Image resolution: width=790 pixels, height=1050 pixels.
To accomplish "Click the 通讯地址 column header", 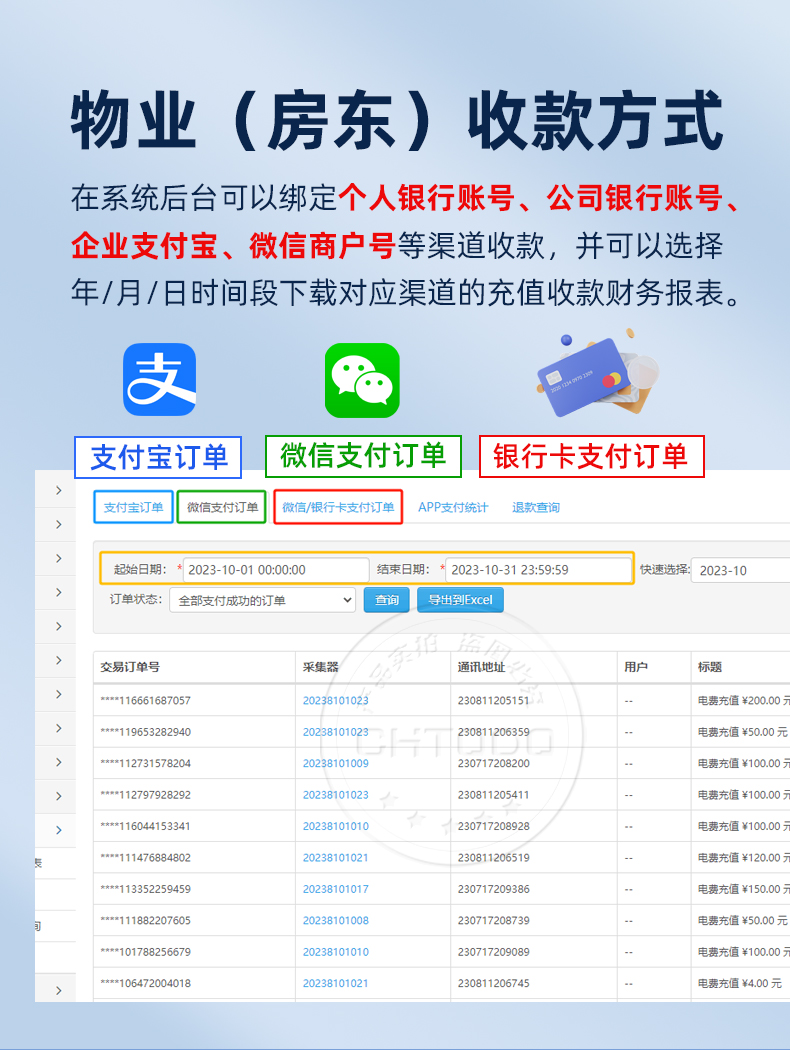I will coord(481,667).
